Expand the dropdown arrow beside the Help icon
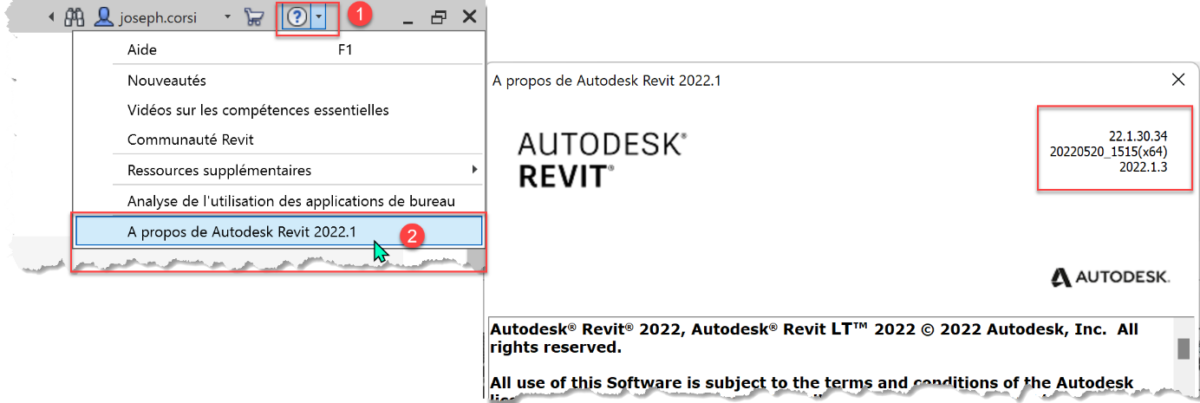 point(318,17)
